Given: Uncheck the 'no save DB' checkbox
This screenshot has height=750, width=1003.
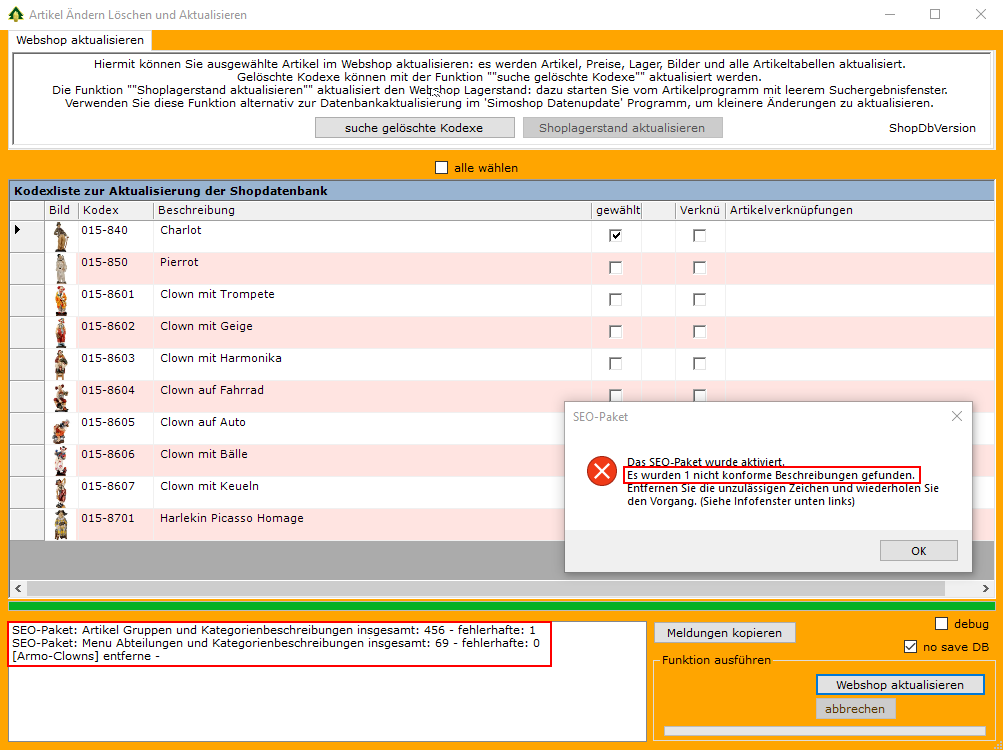Looking at the screenshot, I should coord(909,647).
